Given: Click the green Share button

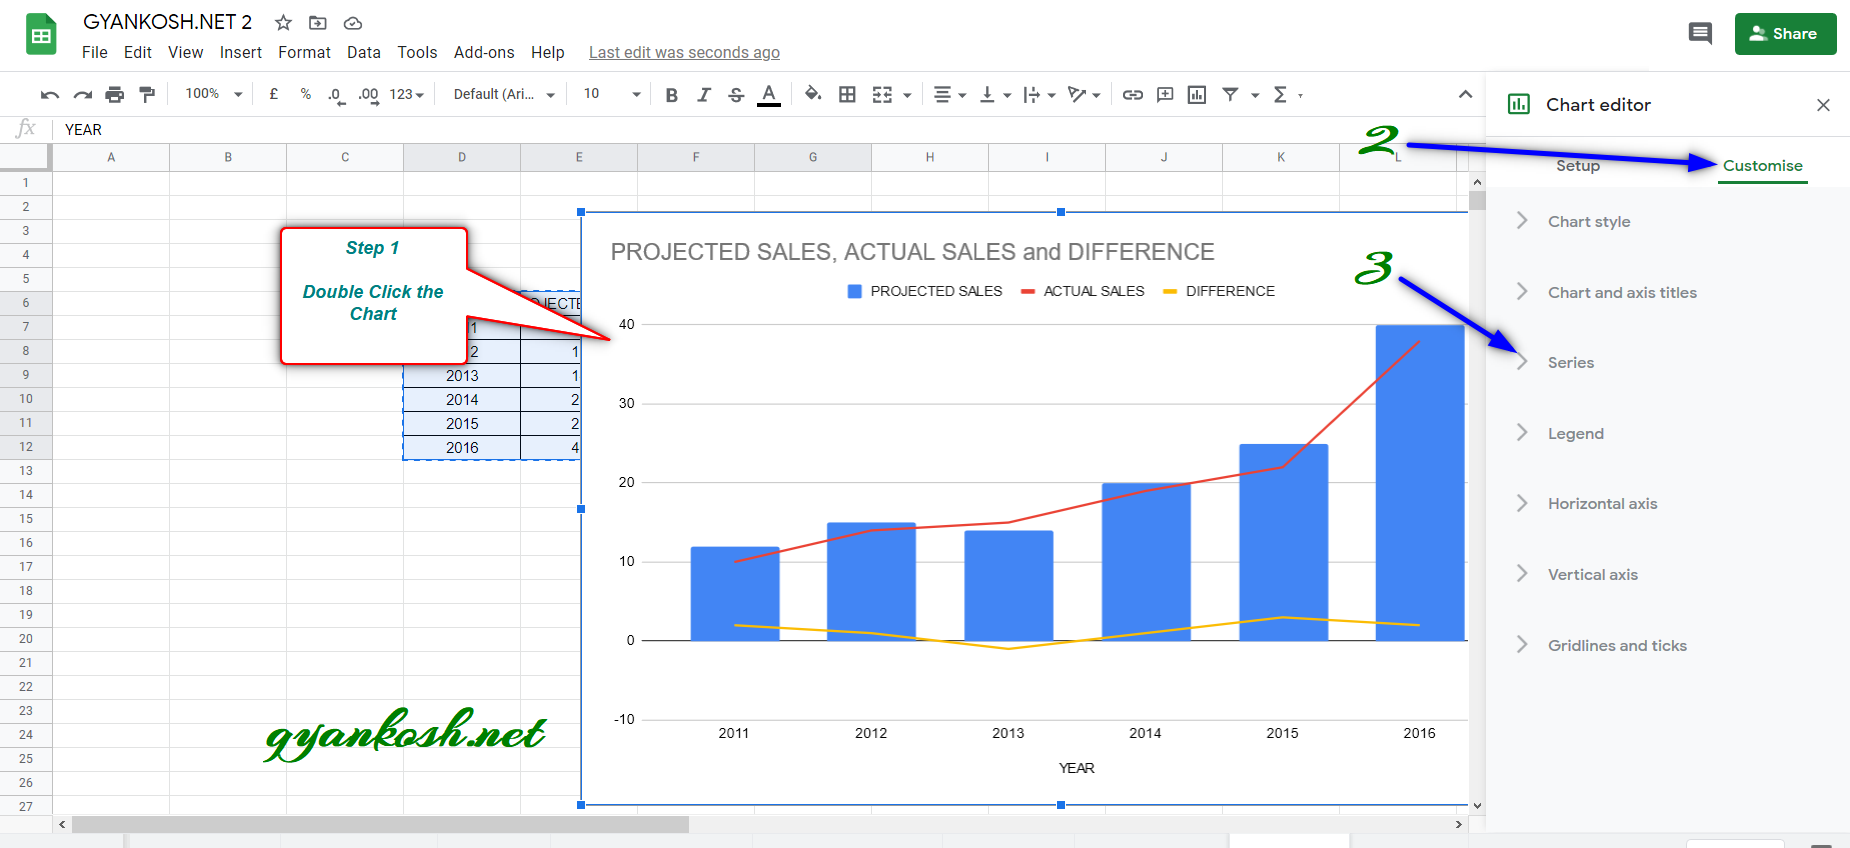Looking at the screenshot, I should [1785, 34].
